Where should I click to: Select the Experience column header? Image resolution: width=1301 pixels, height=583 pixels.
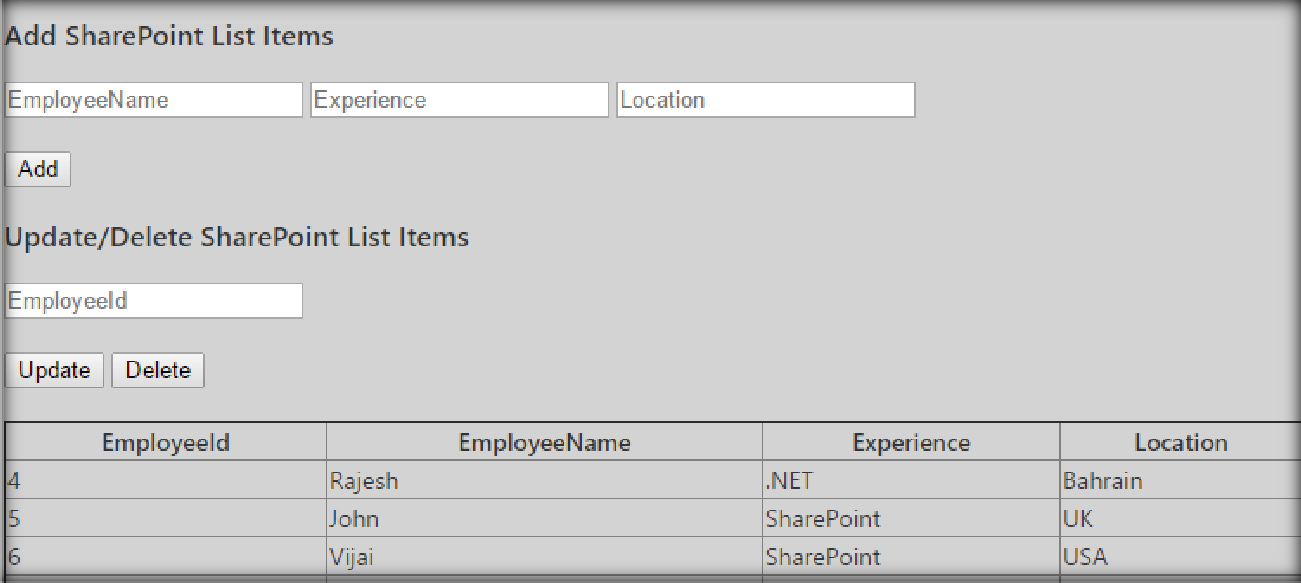911,443
